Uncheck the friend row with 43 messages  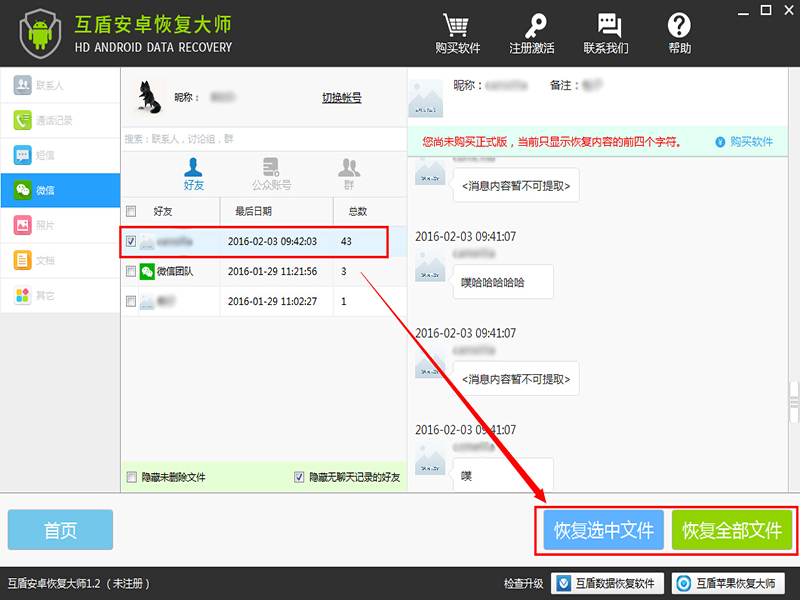(131, 241)
